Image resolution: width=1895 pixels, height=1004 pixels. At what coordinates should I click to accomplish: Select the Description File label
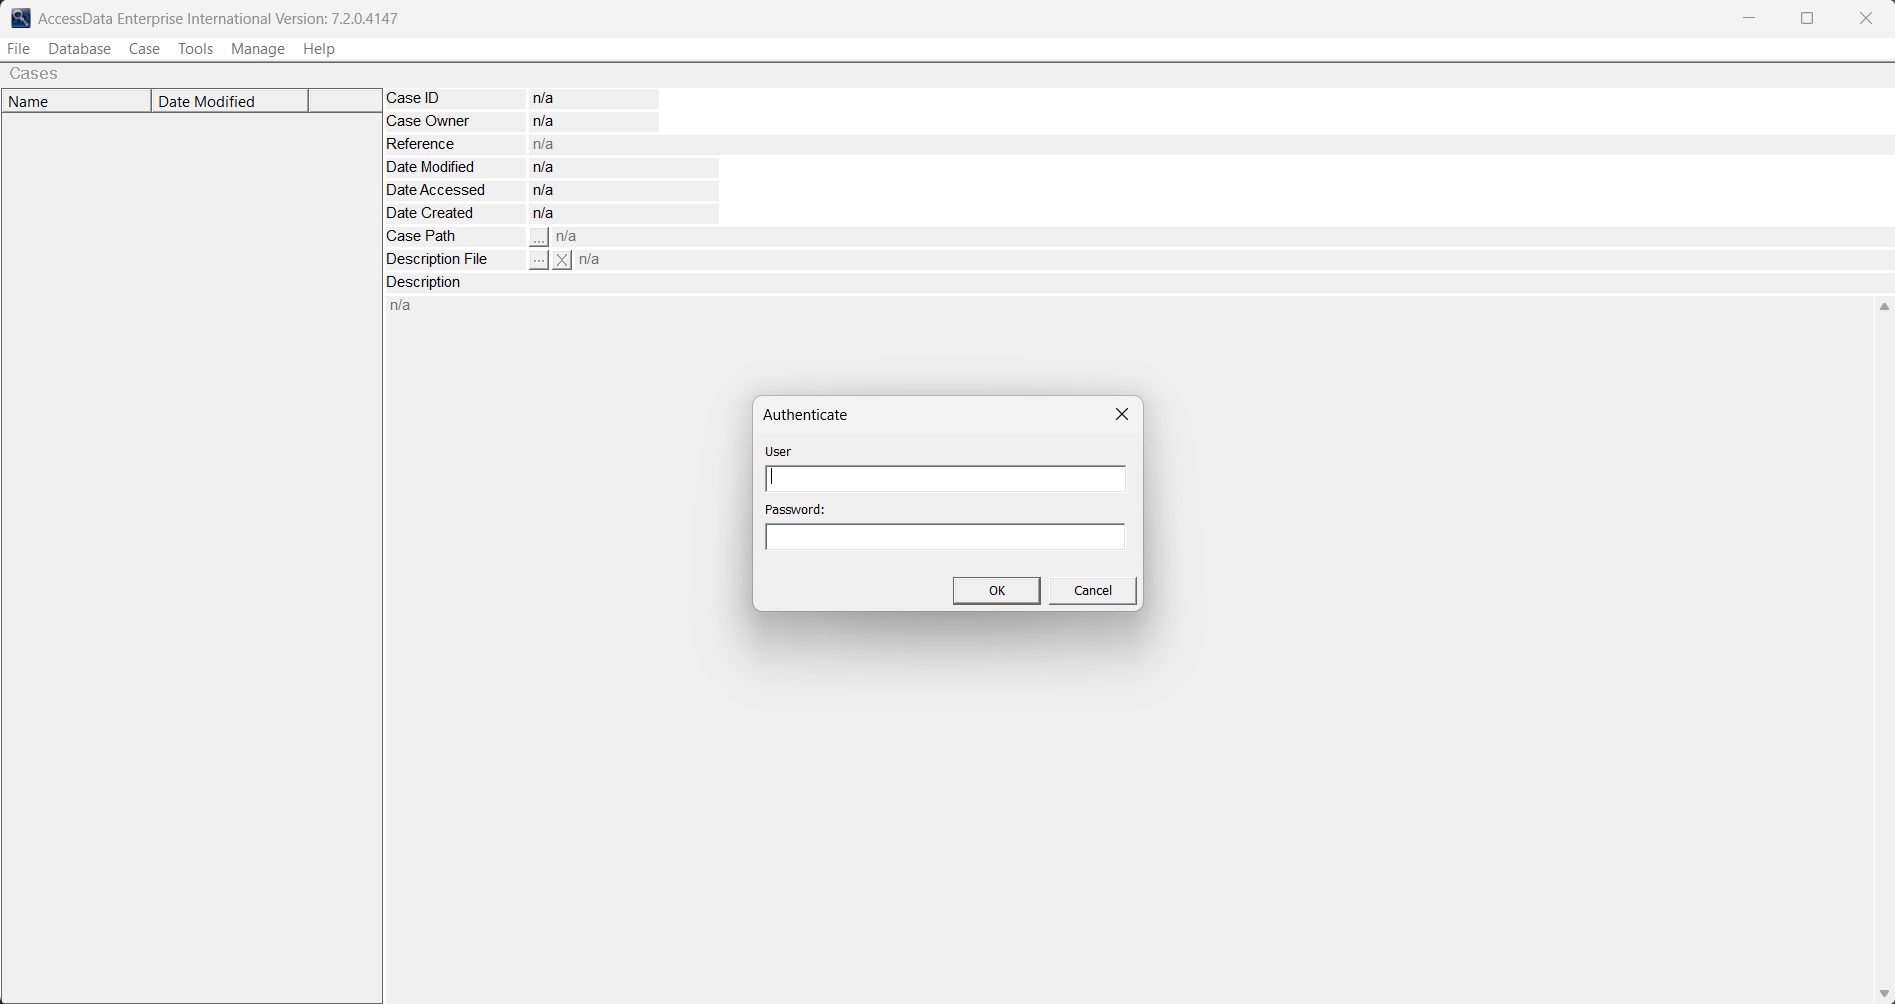point(436,259)
